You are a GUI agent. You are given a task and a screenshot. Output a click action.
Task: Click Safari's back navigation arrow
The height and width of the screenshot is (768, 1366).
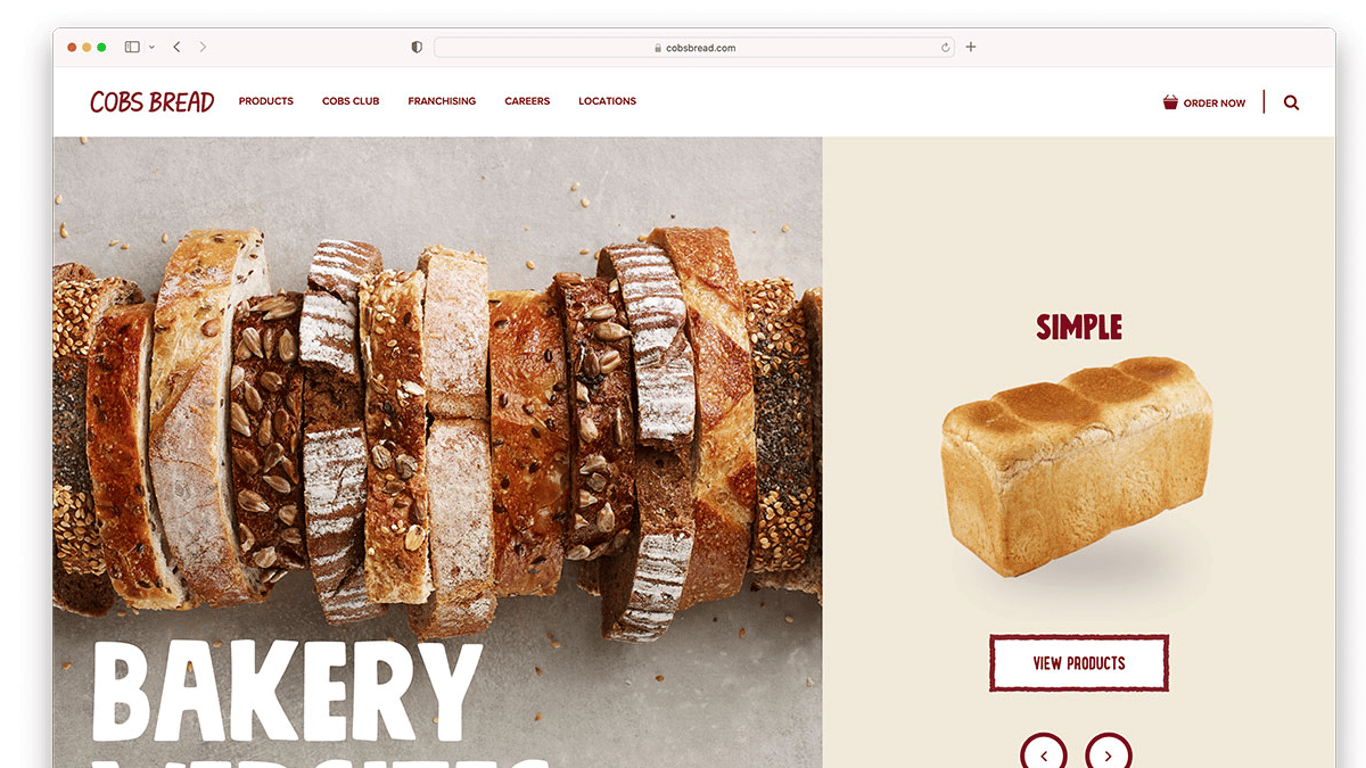click(177, 47)
